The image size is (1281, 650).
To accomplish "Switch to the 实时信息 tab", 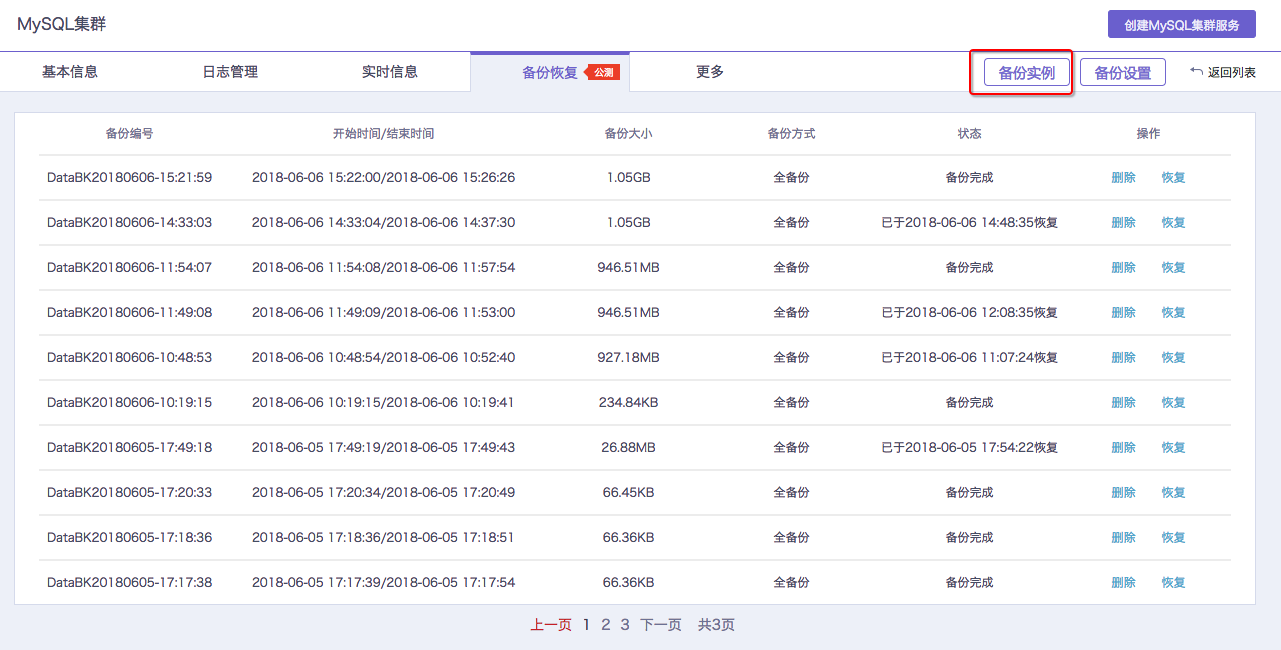I will [390, 72].
